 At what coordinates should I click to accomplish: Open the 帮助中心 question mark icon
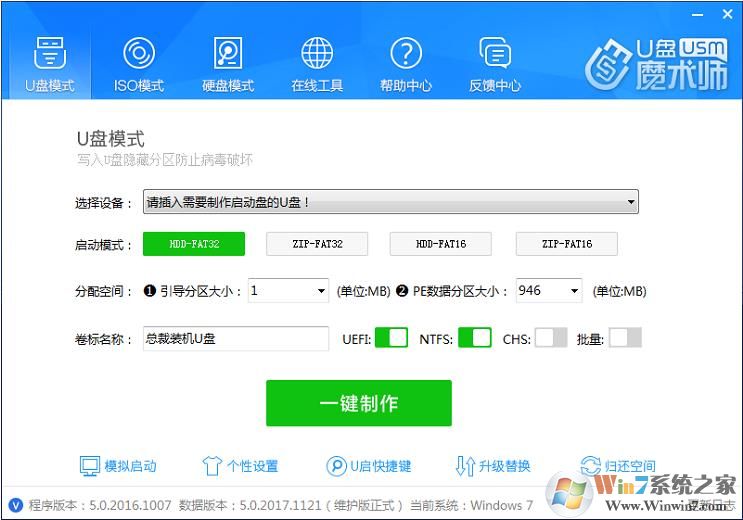coord(406,53)
